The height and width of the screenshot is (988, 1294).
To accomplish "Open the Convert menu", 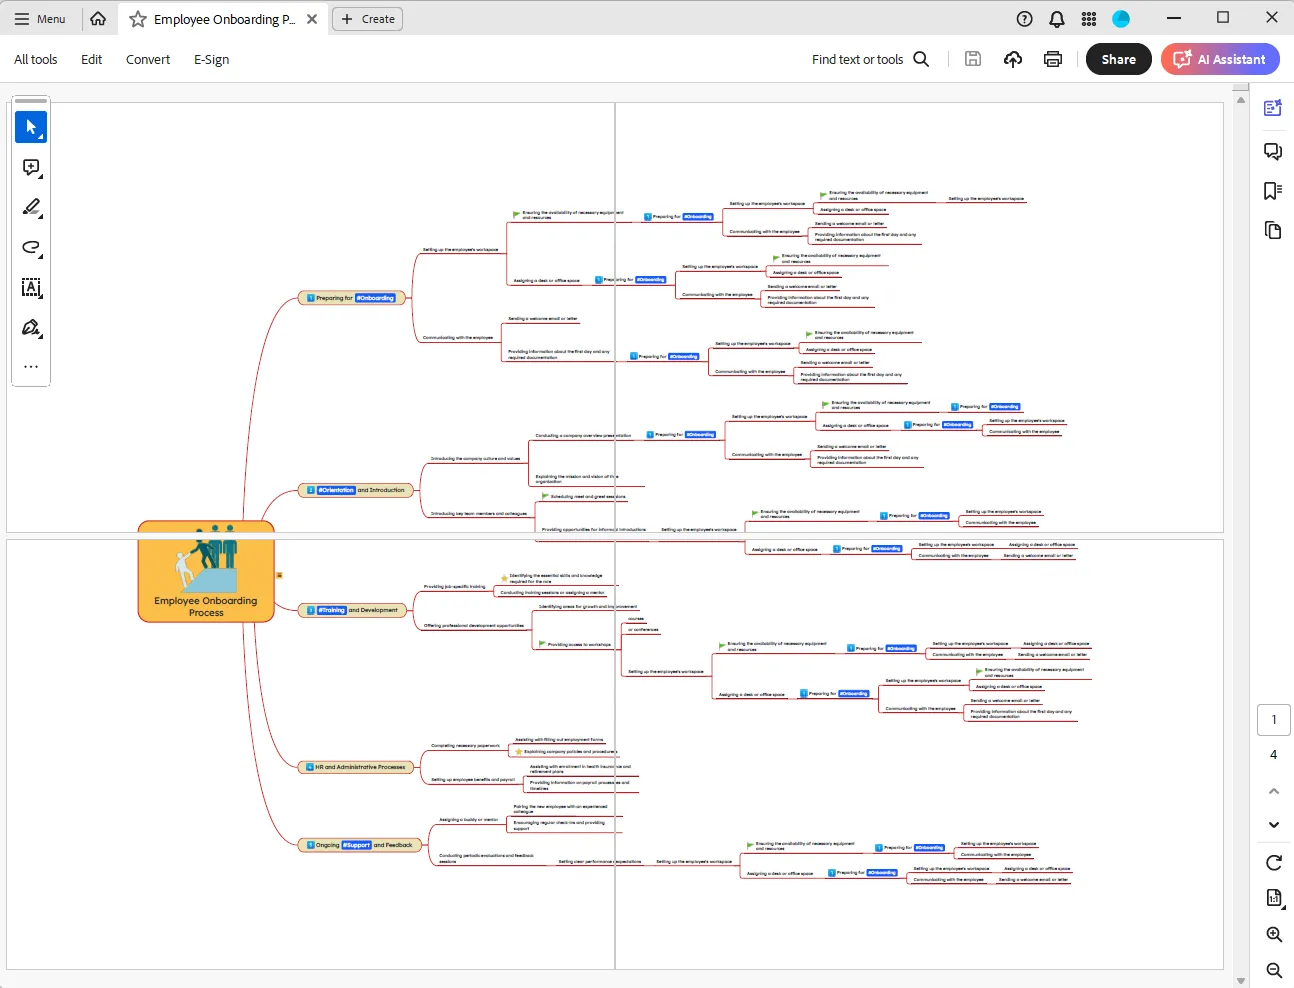I will [x=148, y=59].
